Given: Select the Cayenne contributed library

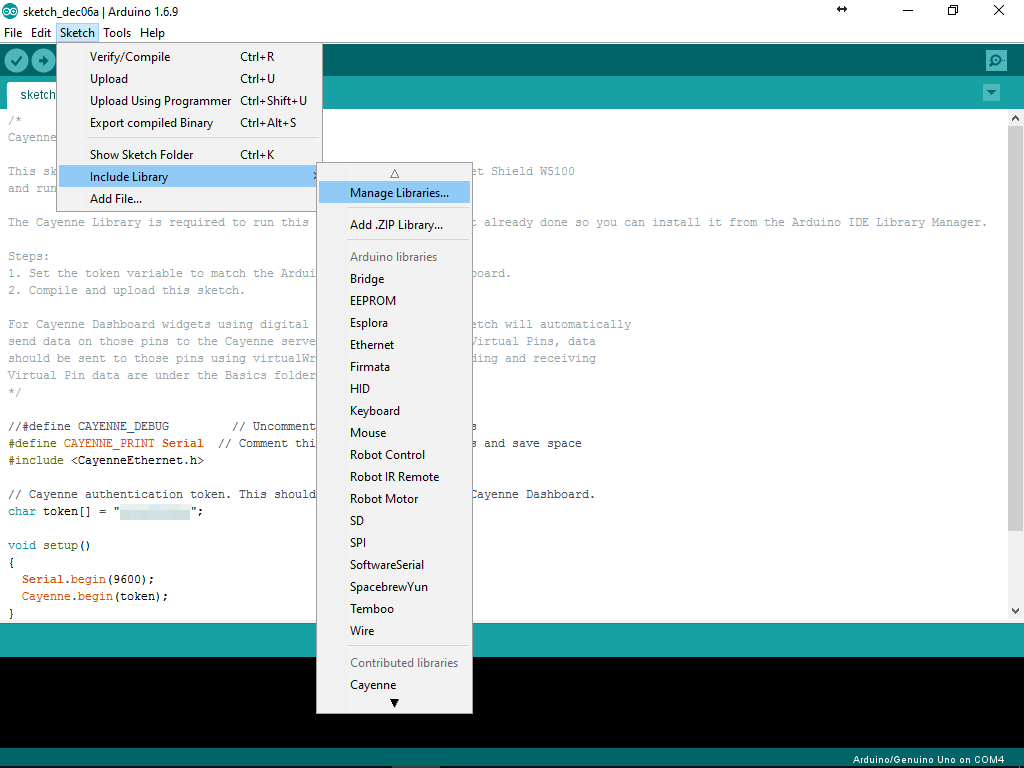Looking at the screenshot, I should pyautogui.click(x=373, y=684).
